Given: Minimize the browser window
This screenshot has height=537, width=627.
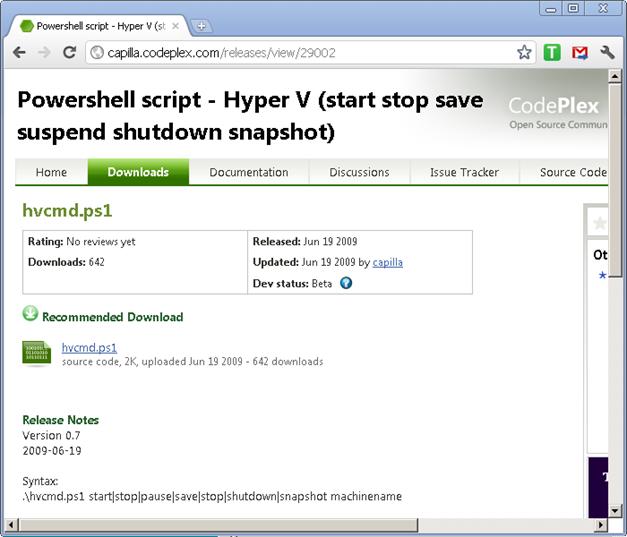Looking at the screenshot, I should pyautogui.click(x=551, y=8).
